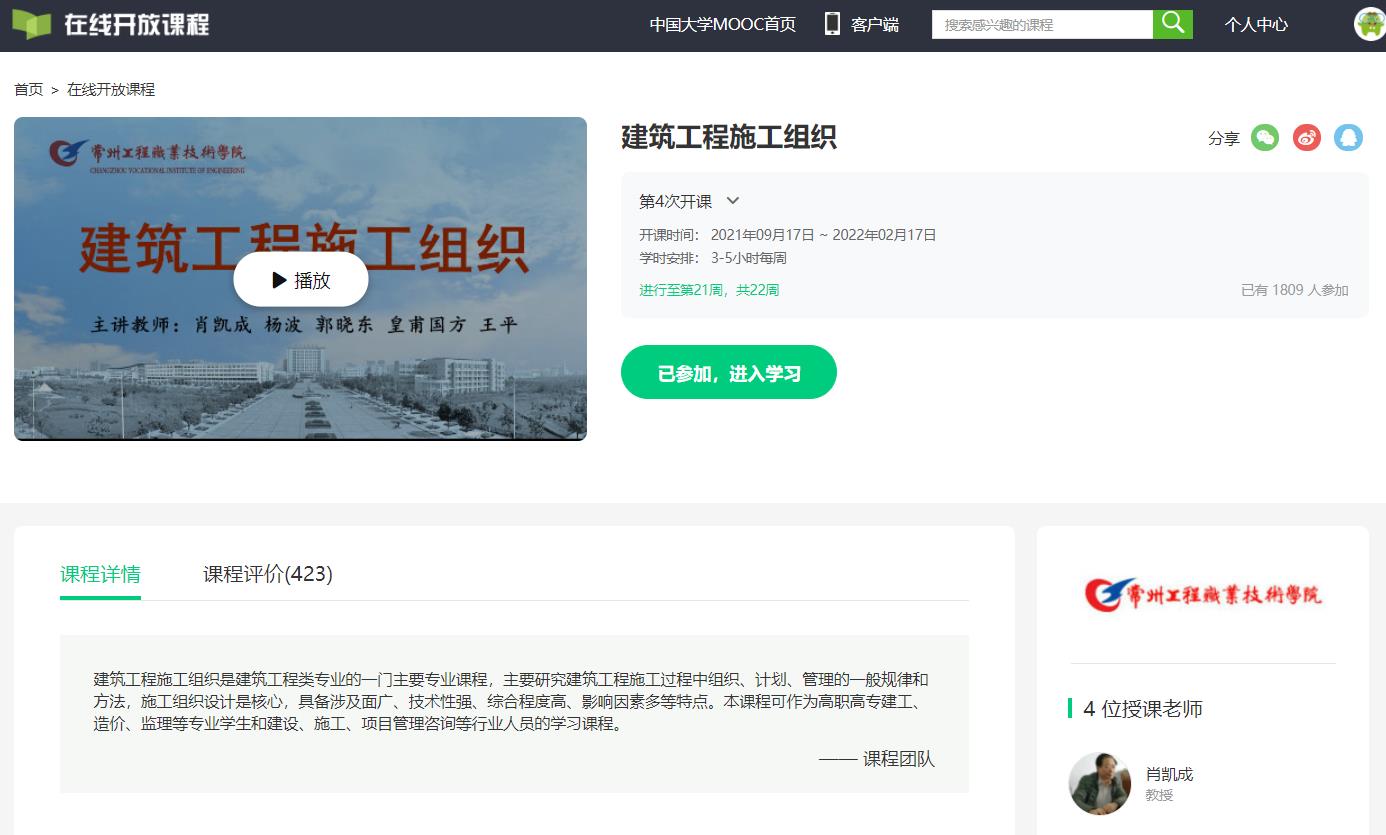Screen dimensions: 1386x835
Task: Click the user avatar icon
Action: [x=1370, y=24]
